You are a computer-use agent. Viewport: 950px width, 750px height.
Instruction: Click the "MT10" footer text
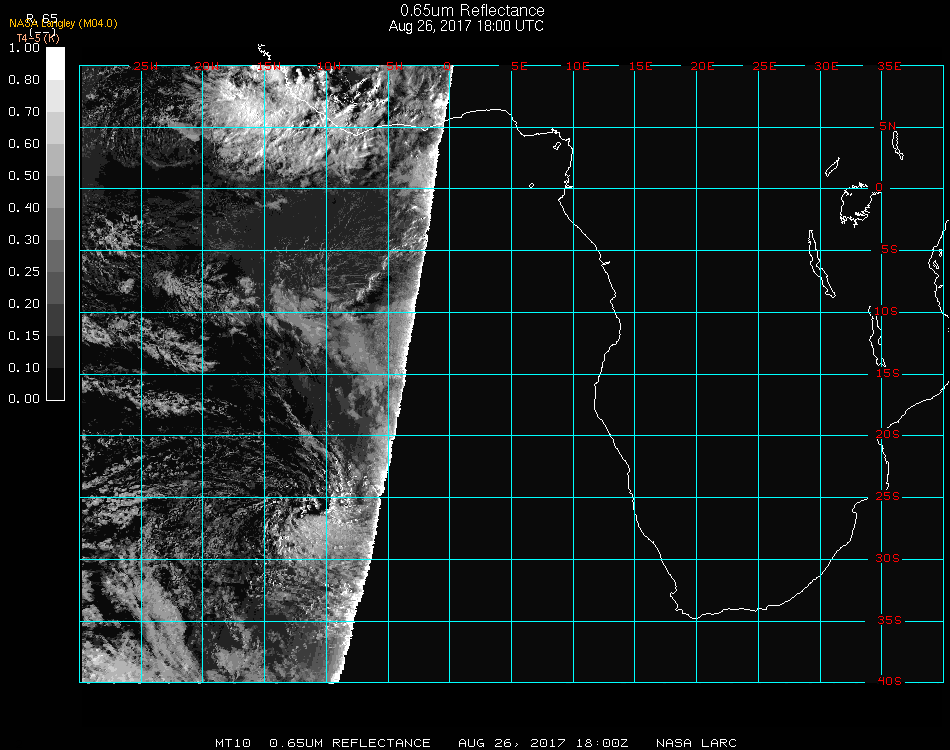pos(232,743)
